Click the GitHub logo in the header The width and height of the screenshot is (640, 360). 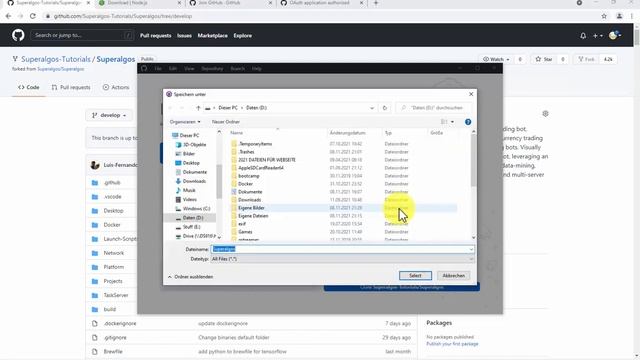[18, 36]
